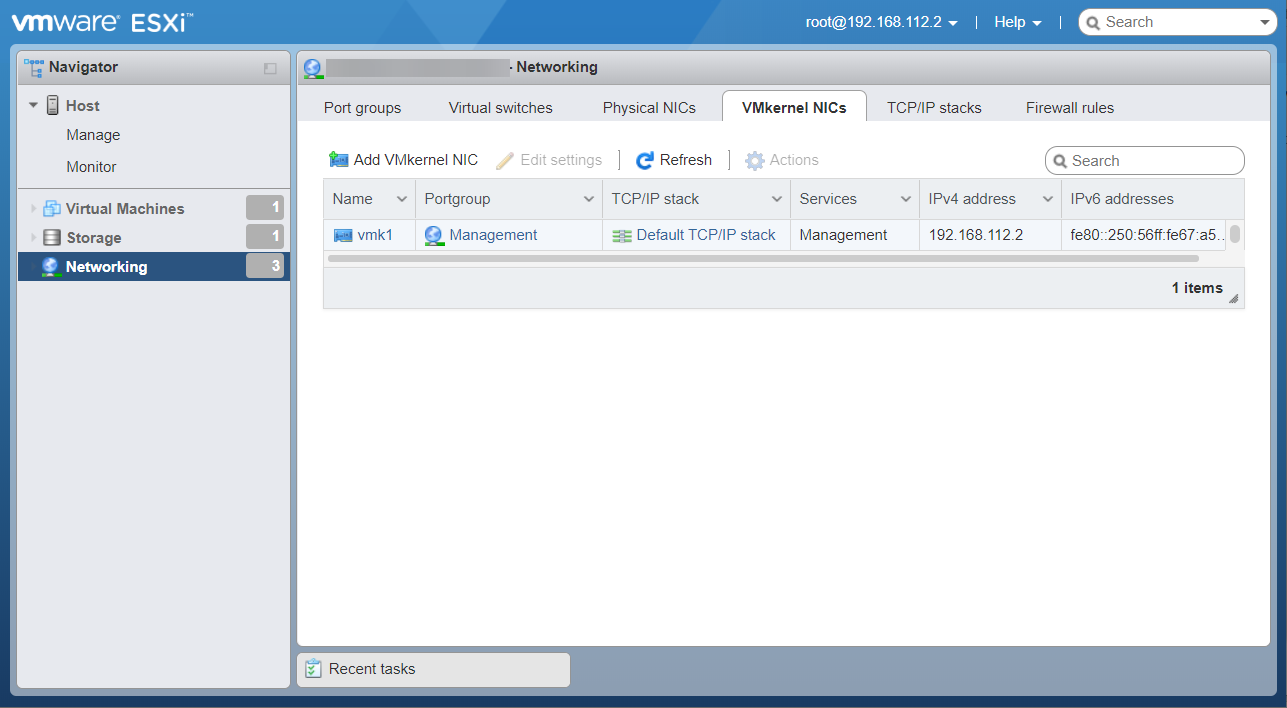Click the Refresh arrow icon

(645, 160)
